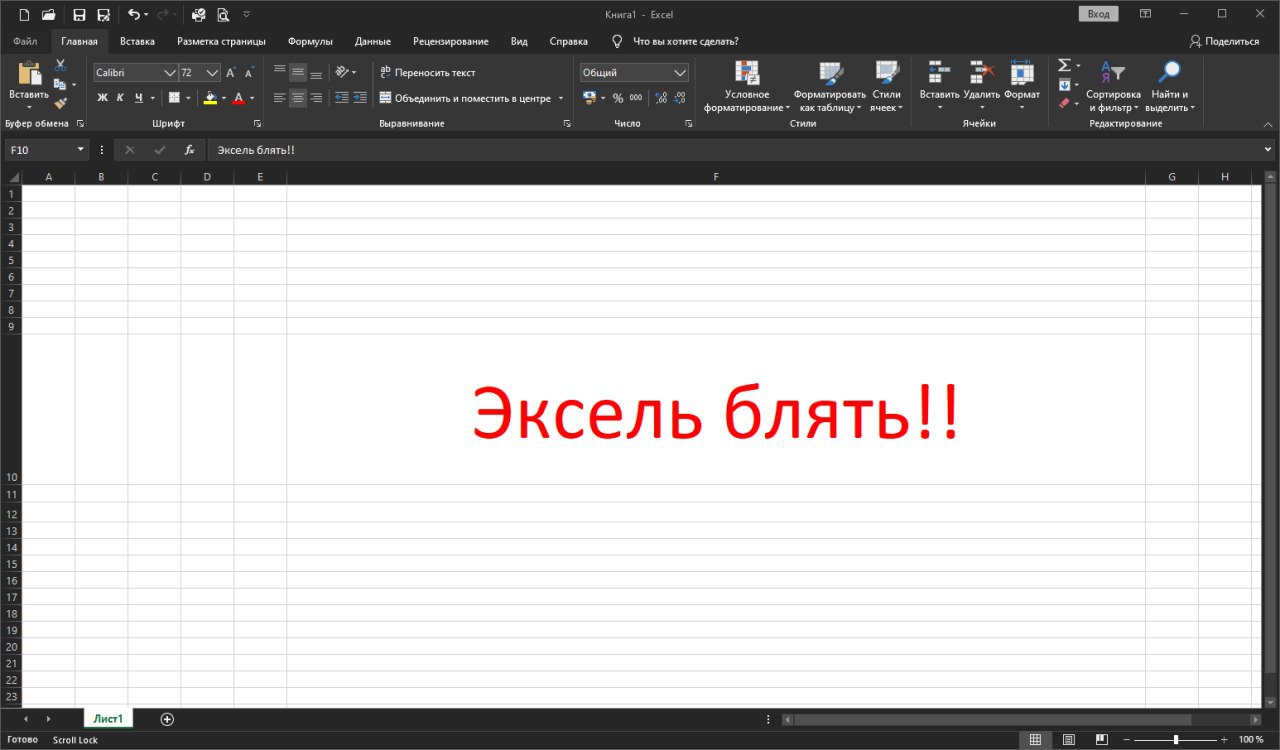Toggle wrap text (Переносить текст)
The width and height of the screenshot is (1280, 750).
[427, 73]
